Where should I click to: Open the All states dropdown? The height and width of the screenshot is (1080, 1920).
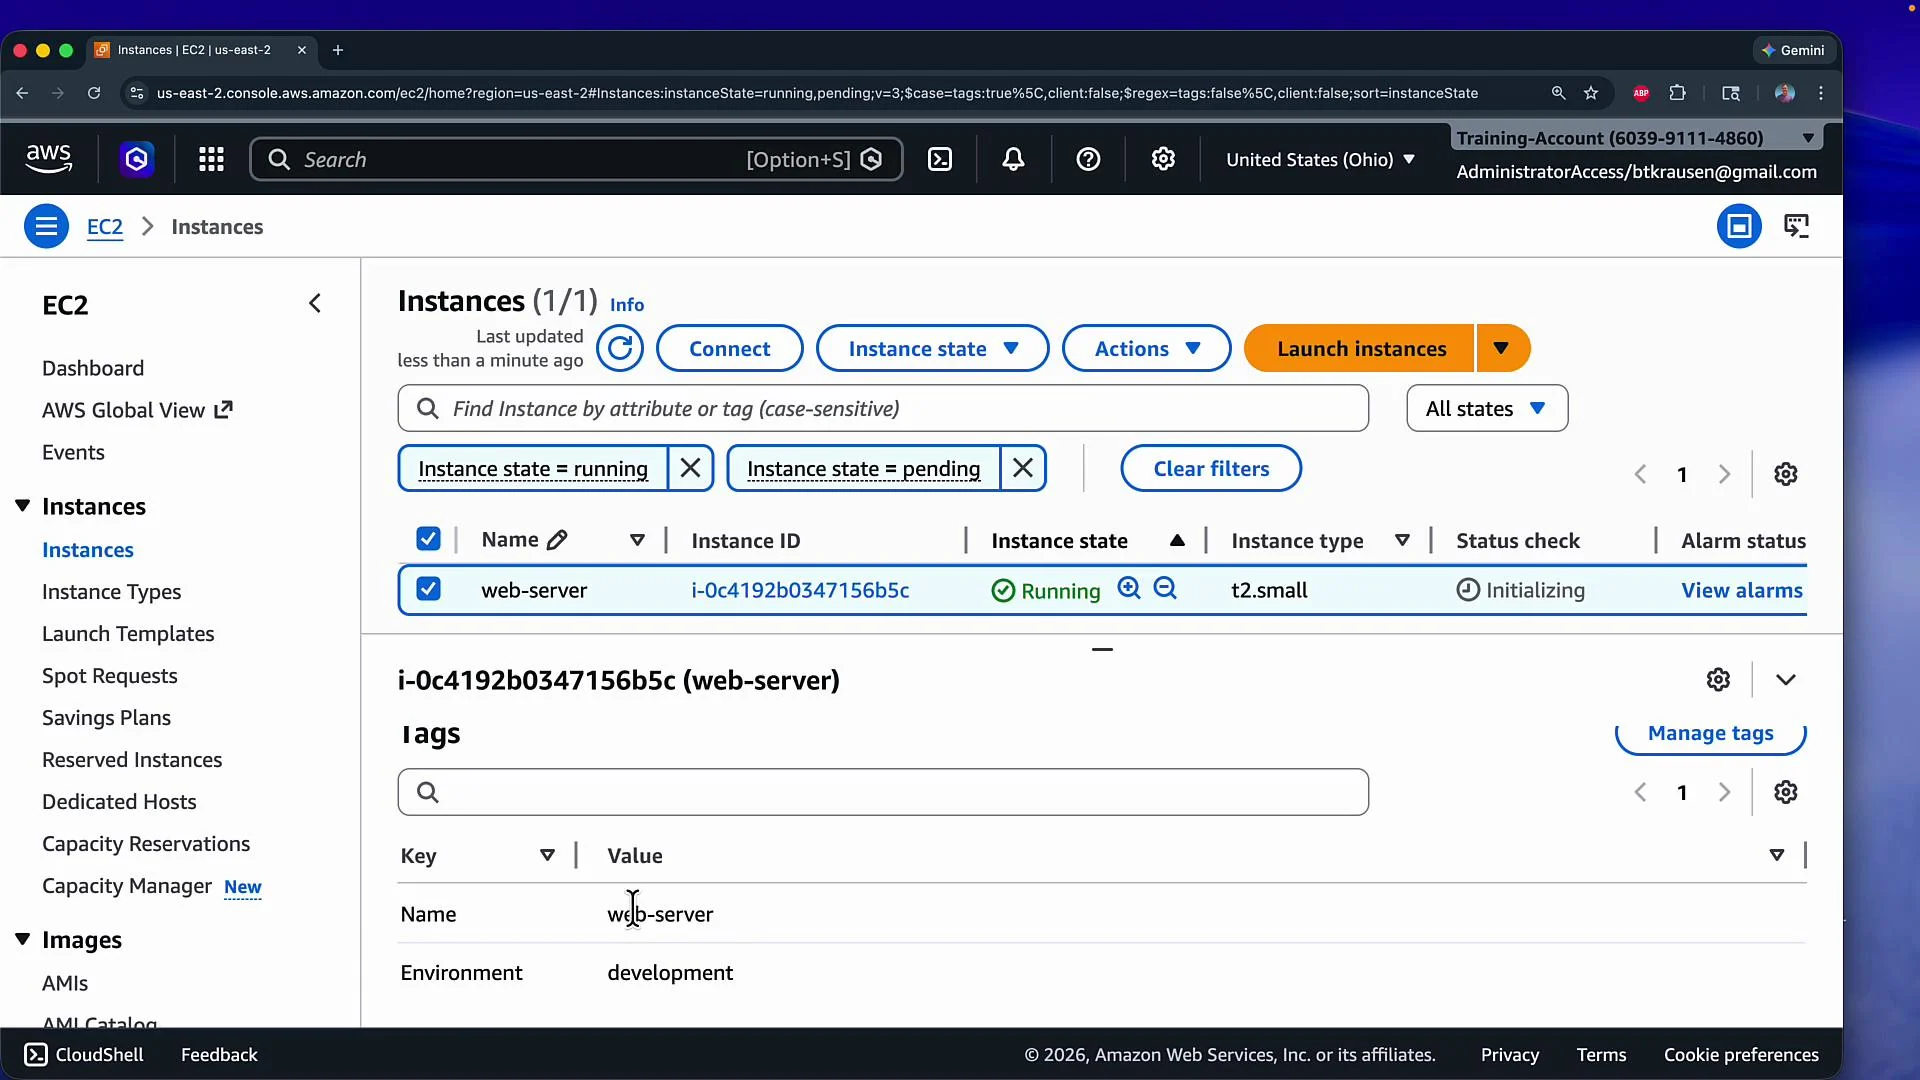1487,408
